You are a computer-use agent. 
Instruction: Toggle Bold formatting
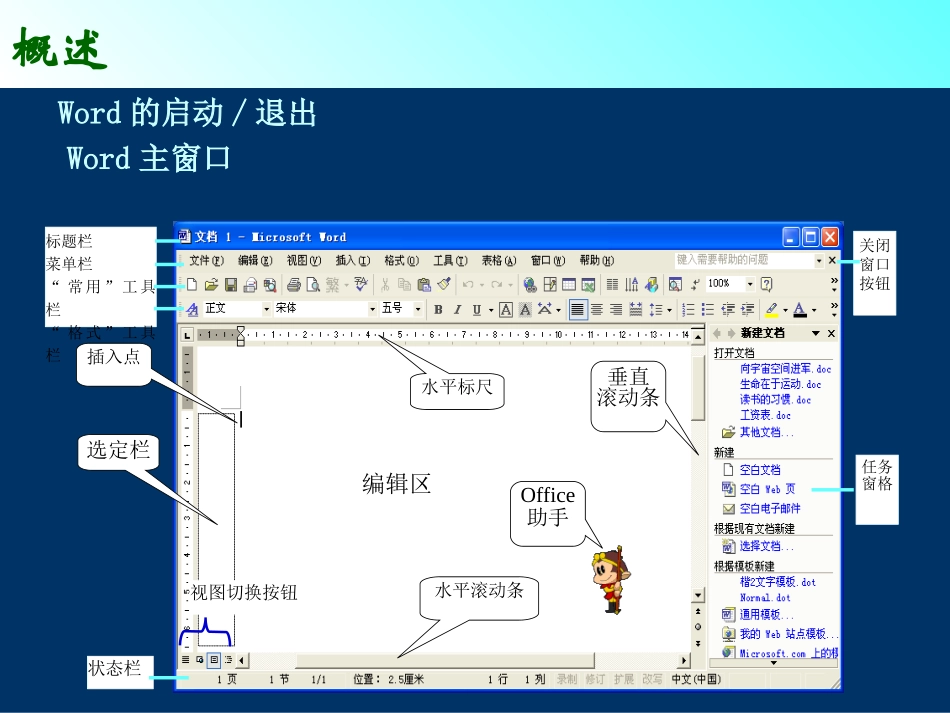tap(438, 310)
